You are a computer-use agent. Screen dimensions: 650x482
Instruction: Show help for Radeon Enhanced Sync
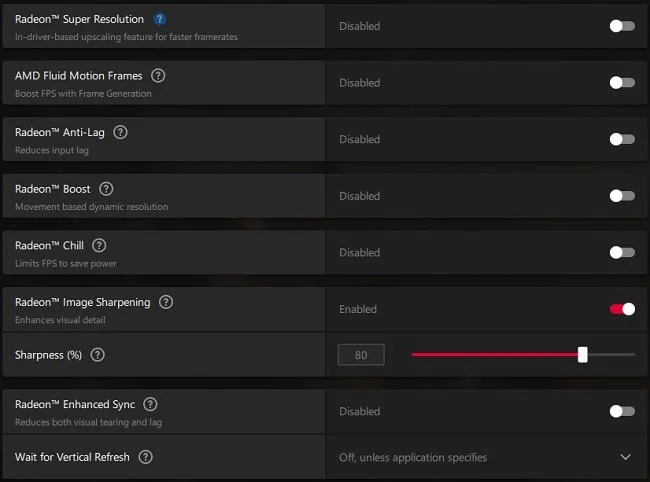click(150, 404)
